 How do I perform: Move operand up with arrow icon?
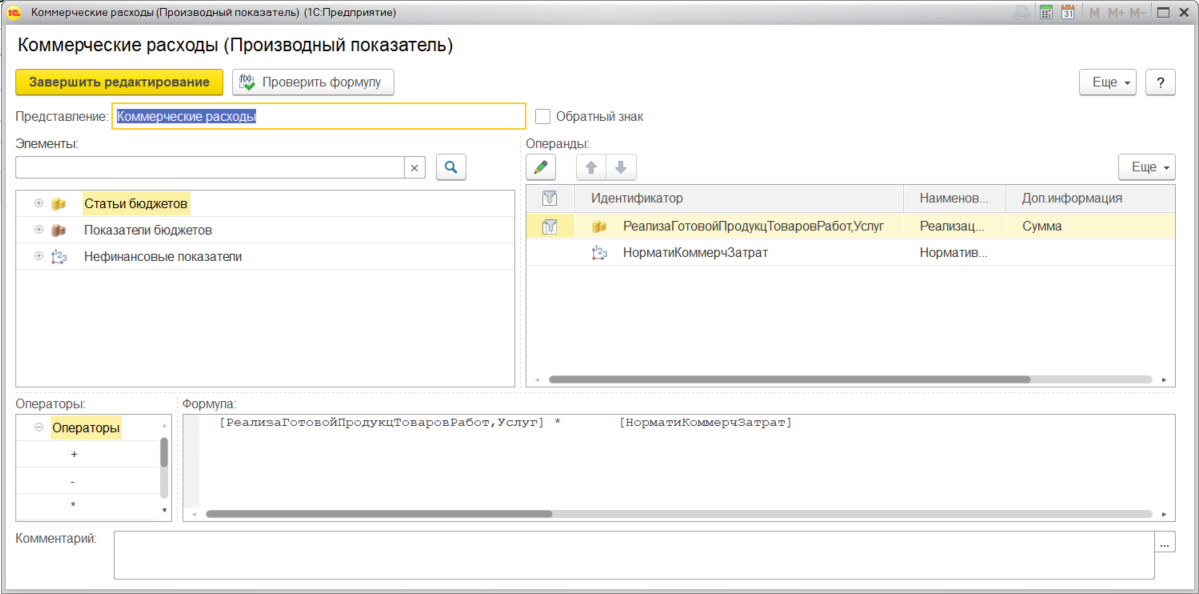pos(591,167)
